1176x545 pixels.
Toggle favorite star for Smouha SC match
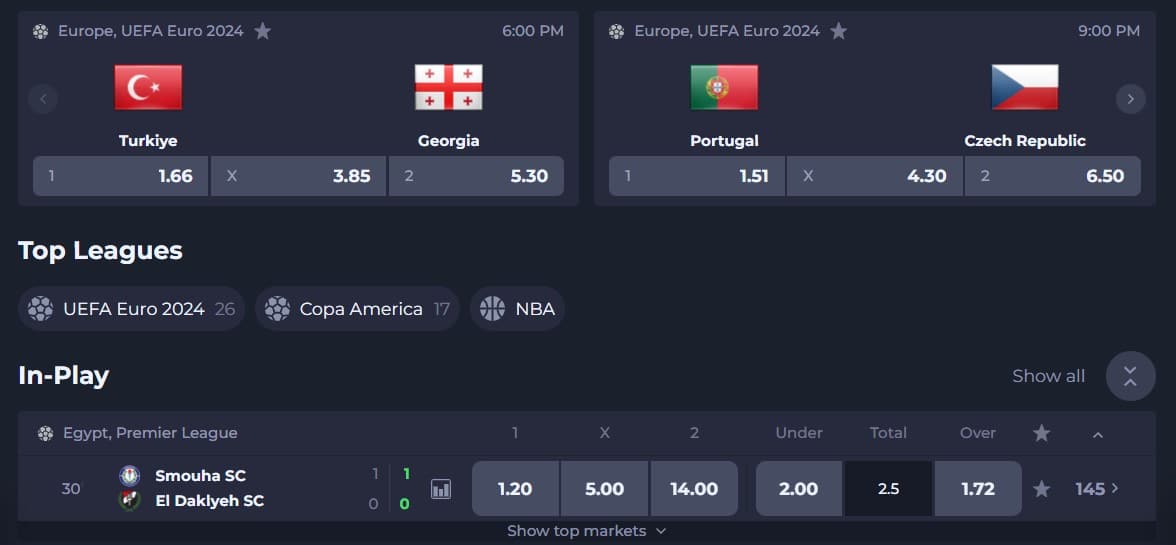click(x=1041, y=489)
